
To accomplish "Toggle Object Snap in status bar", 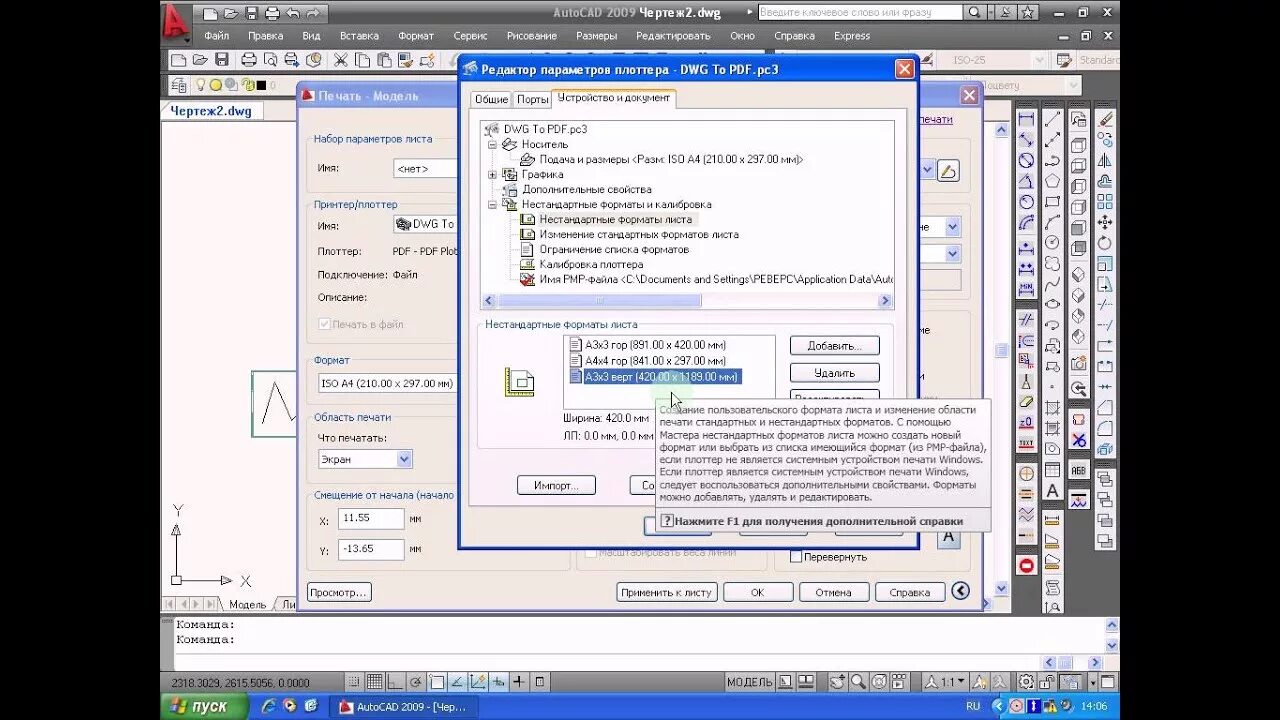I will [x=437, y=682].
